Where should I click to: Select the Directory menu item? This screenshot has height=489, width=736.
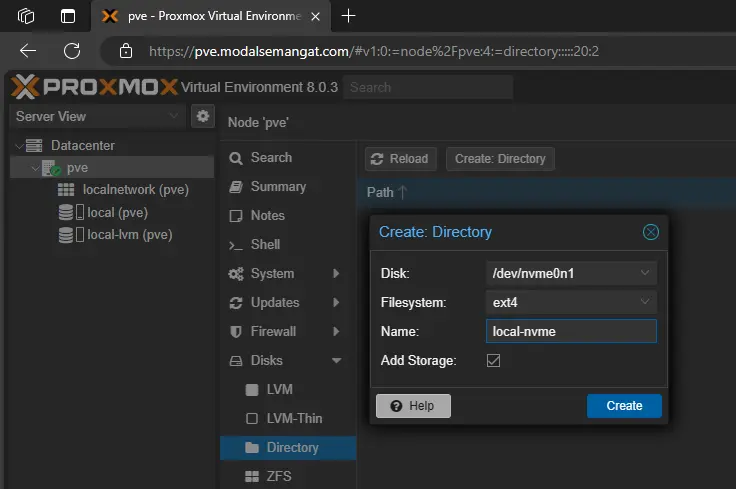(288, 448)
